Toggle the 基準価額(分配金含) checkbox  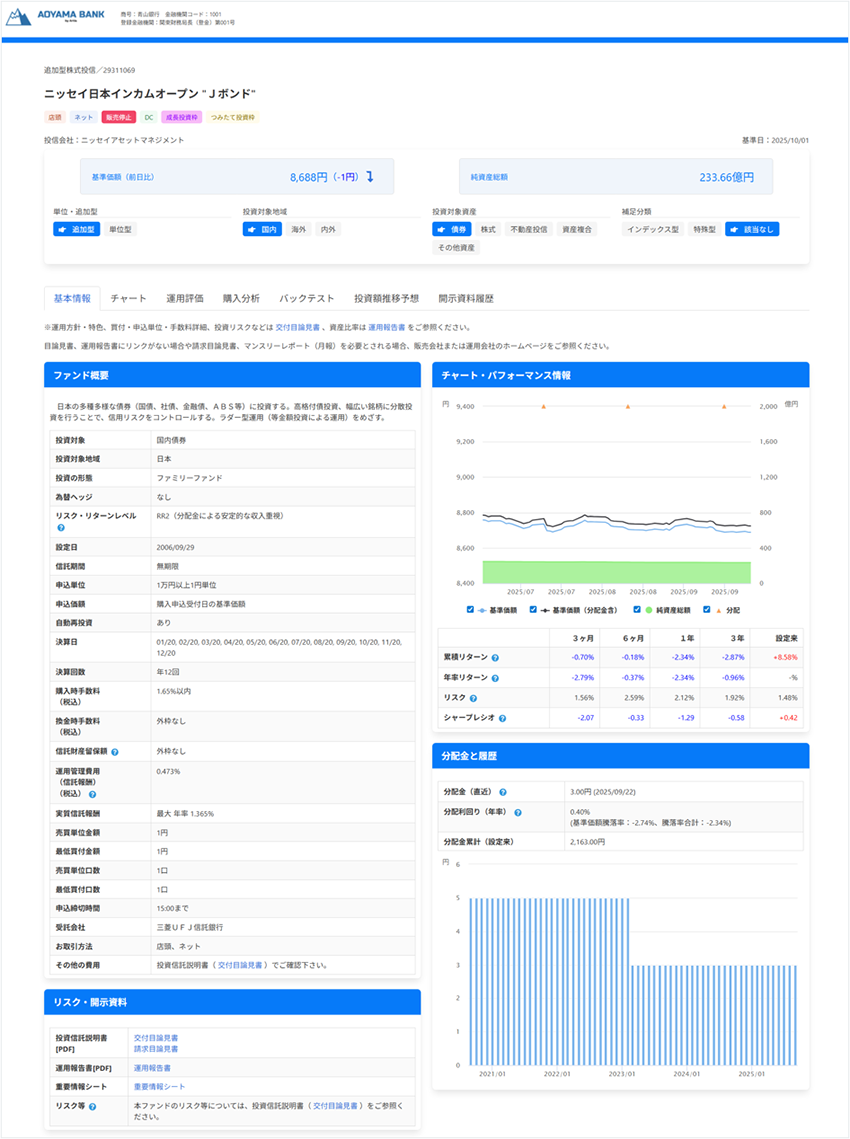click(533, 609)
